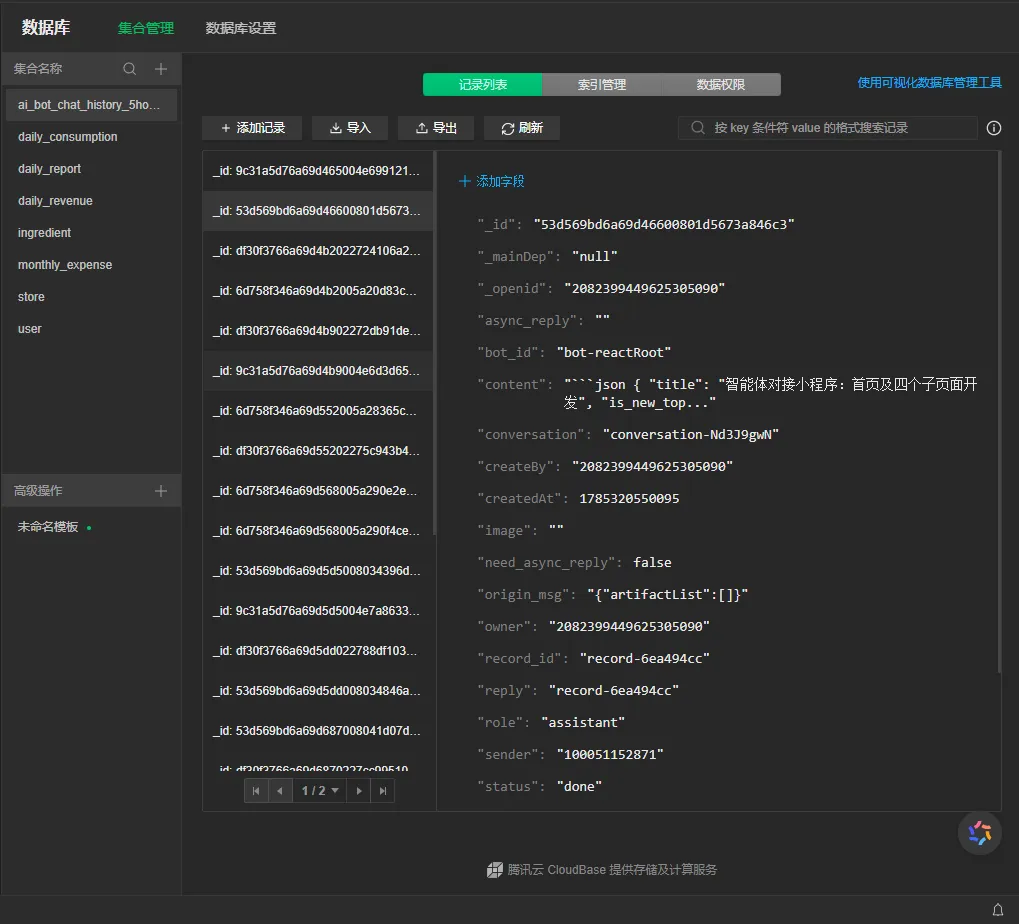Open the daily_revenue collection
This screenshot has height=924, width=1019.
tap(92, 201)
